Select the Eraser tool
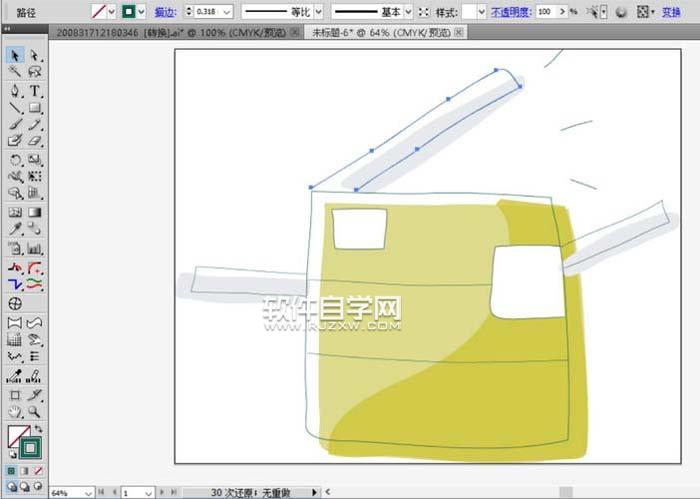The height and width of the screenshot is (499, 700). pyautogui.click(x=34, y=141)
